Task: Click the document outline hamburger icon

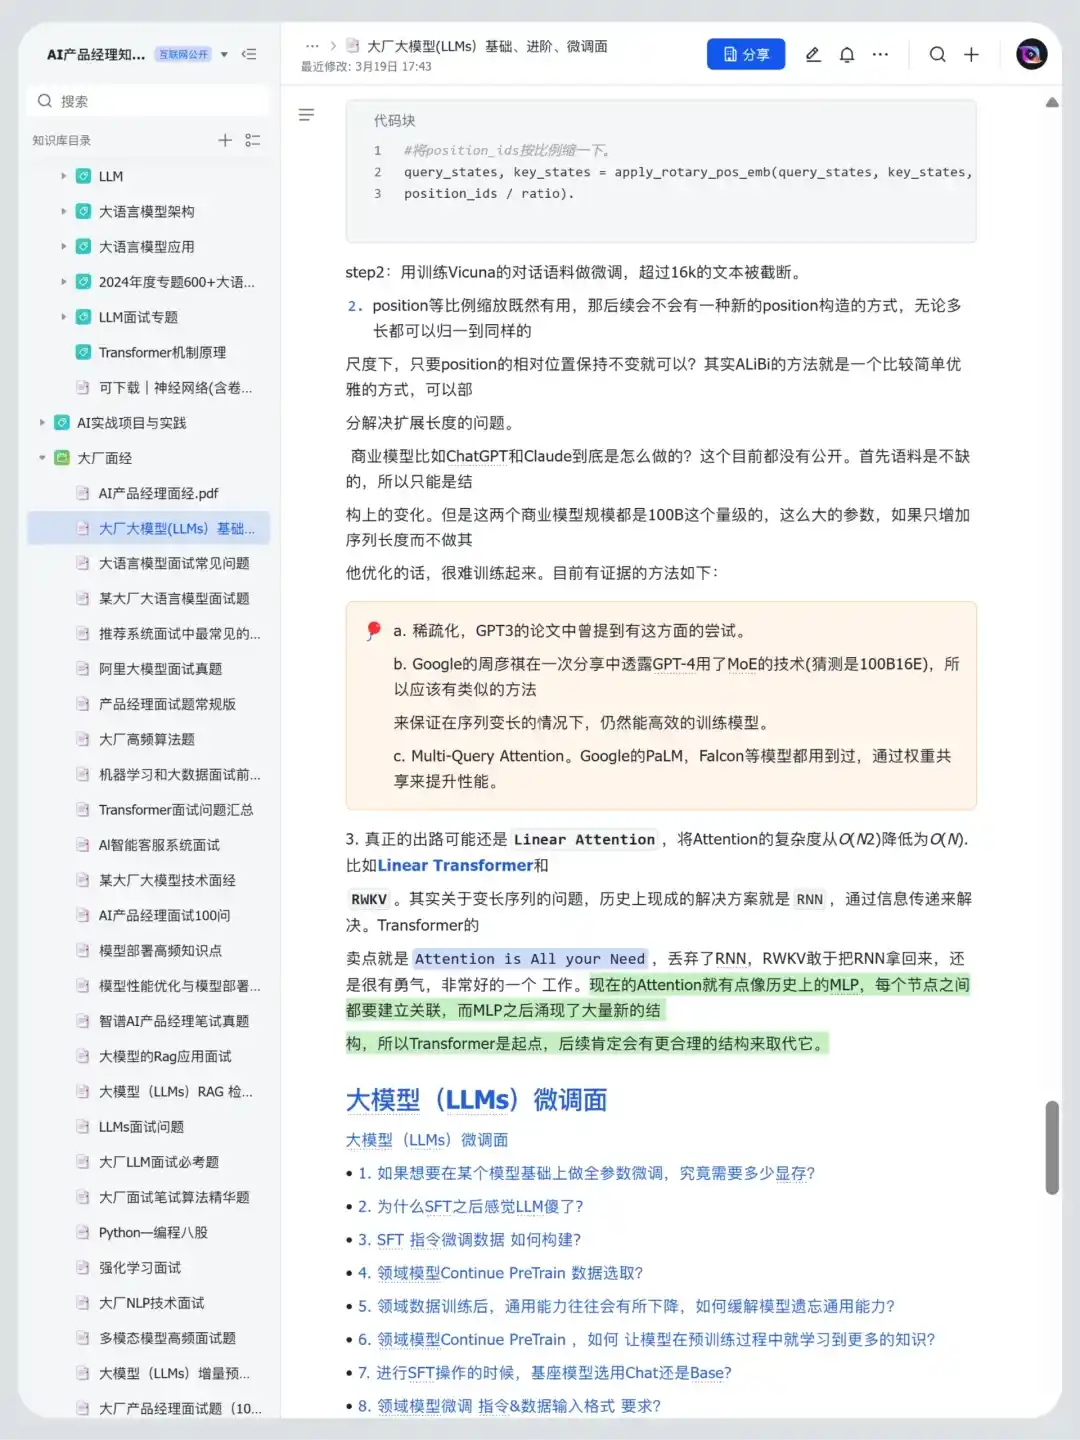Action: [307, 115]
